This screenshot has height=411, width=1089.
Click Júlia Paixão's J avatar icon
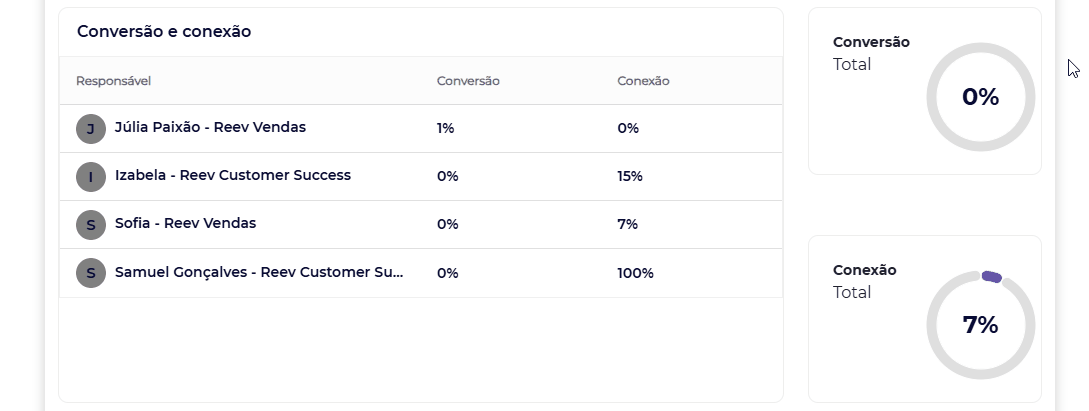pyautogui.click(x=91, y=129)
